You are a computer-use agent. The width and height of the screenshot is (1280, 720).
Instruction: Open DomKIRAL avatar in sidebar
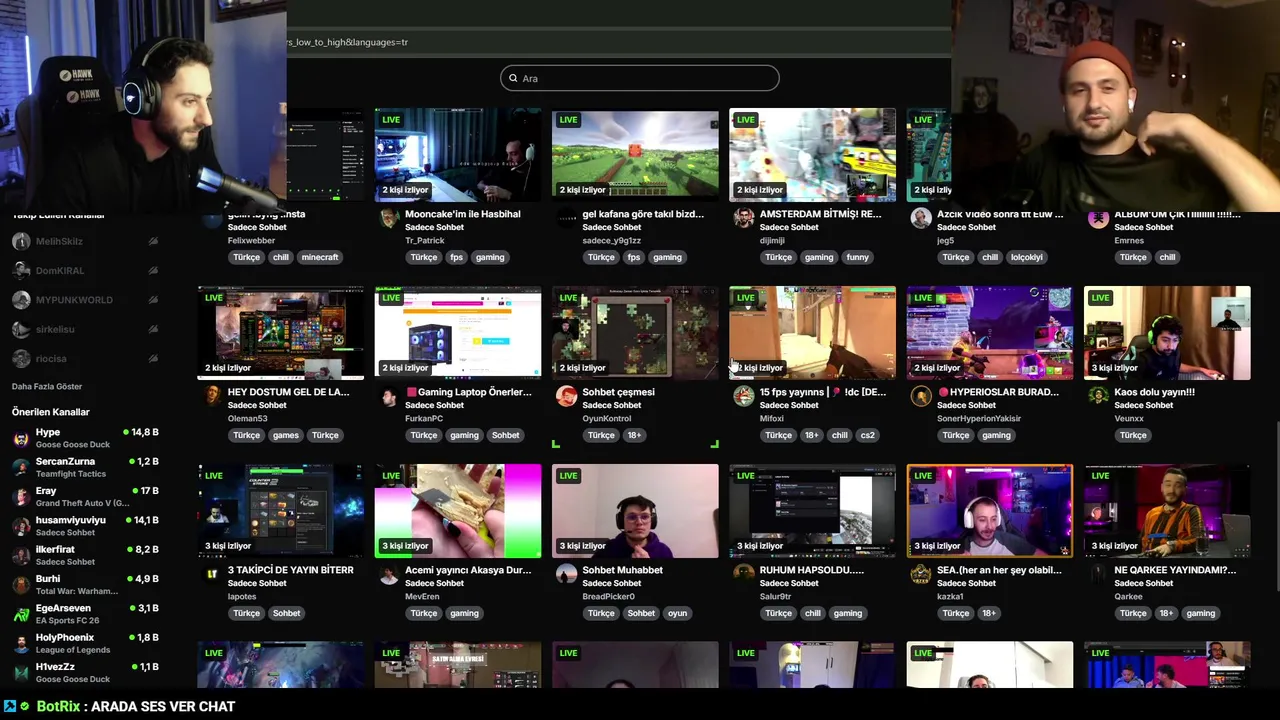[x=21, y=271]
